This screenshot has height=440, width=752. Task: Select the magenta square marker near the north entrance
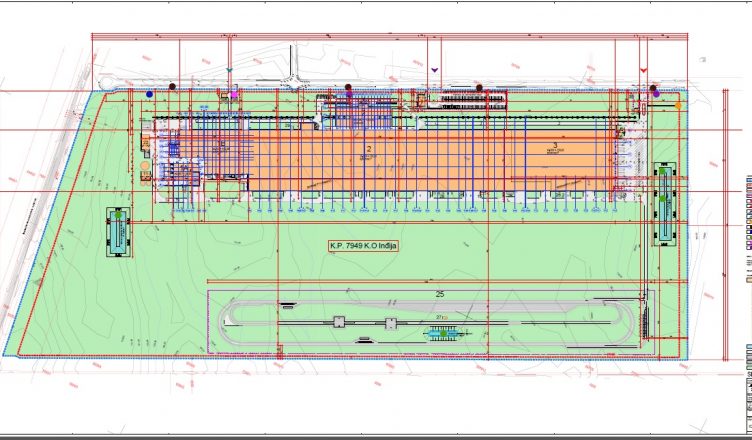(x=235, y=93)
